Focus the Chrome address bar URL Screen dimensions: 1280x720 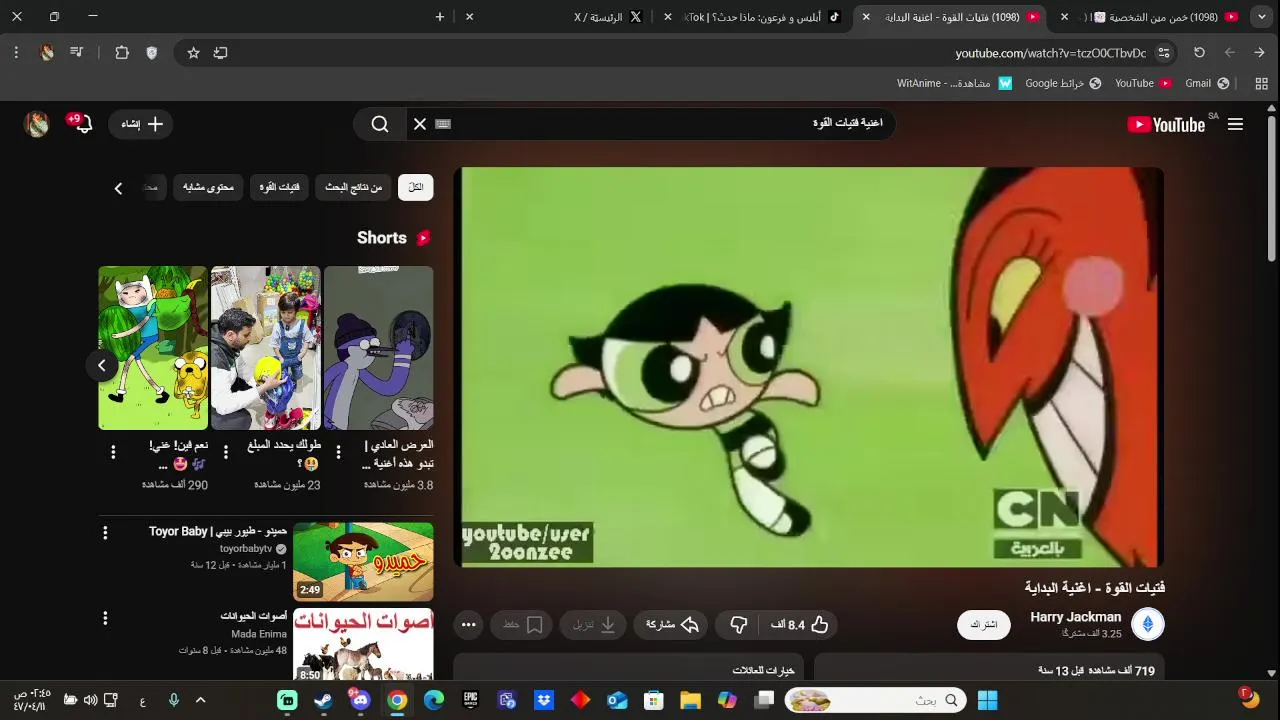[1050, 53]
